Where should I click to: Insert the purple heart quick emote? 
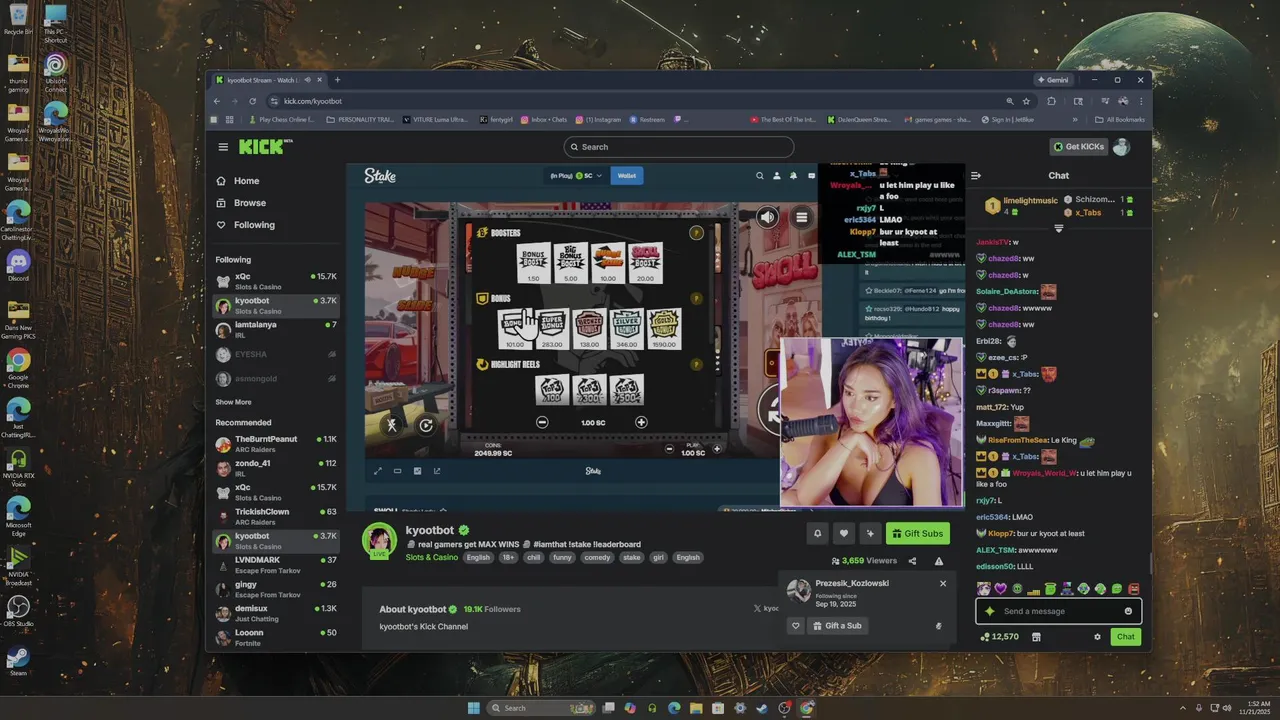1000,589
